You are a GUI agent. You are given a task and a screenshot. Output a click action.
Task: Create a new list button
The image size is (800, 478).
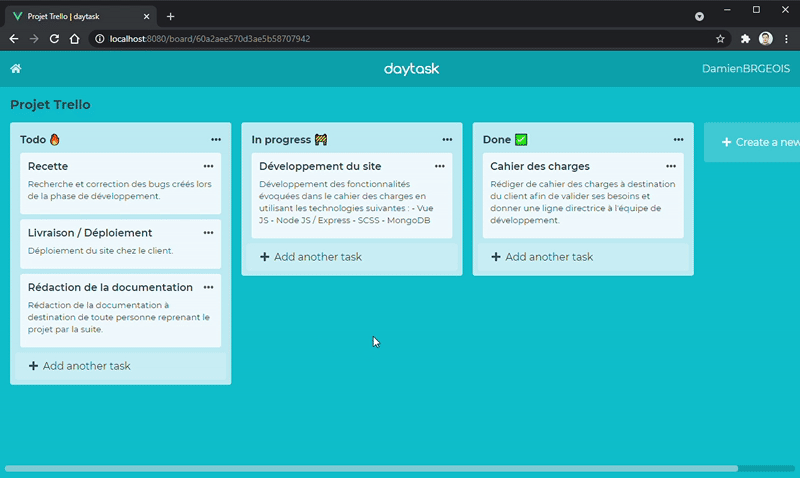point(752,142)
